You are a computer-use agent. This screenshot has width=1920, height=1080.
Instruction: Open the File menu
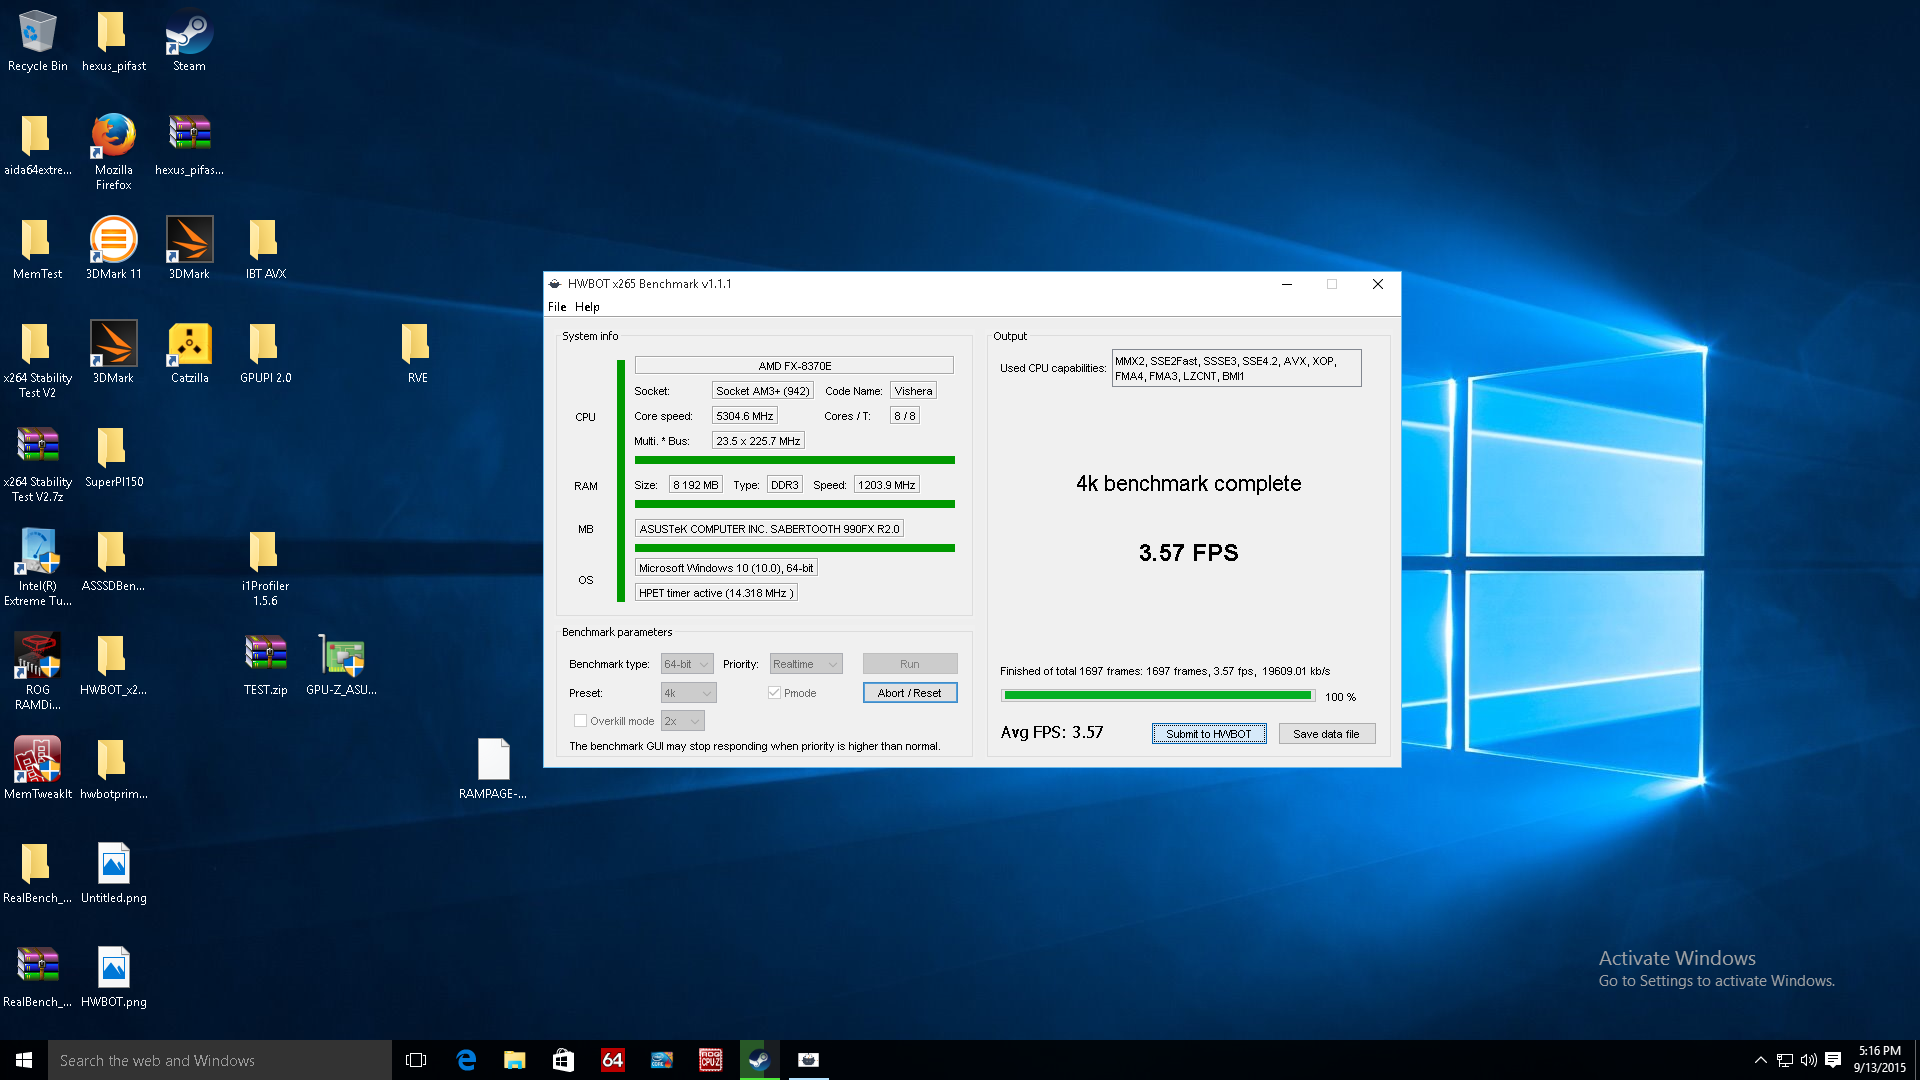pos(557,307)
